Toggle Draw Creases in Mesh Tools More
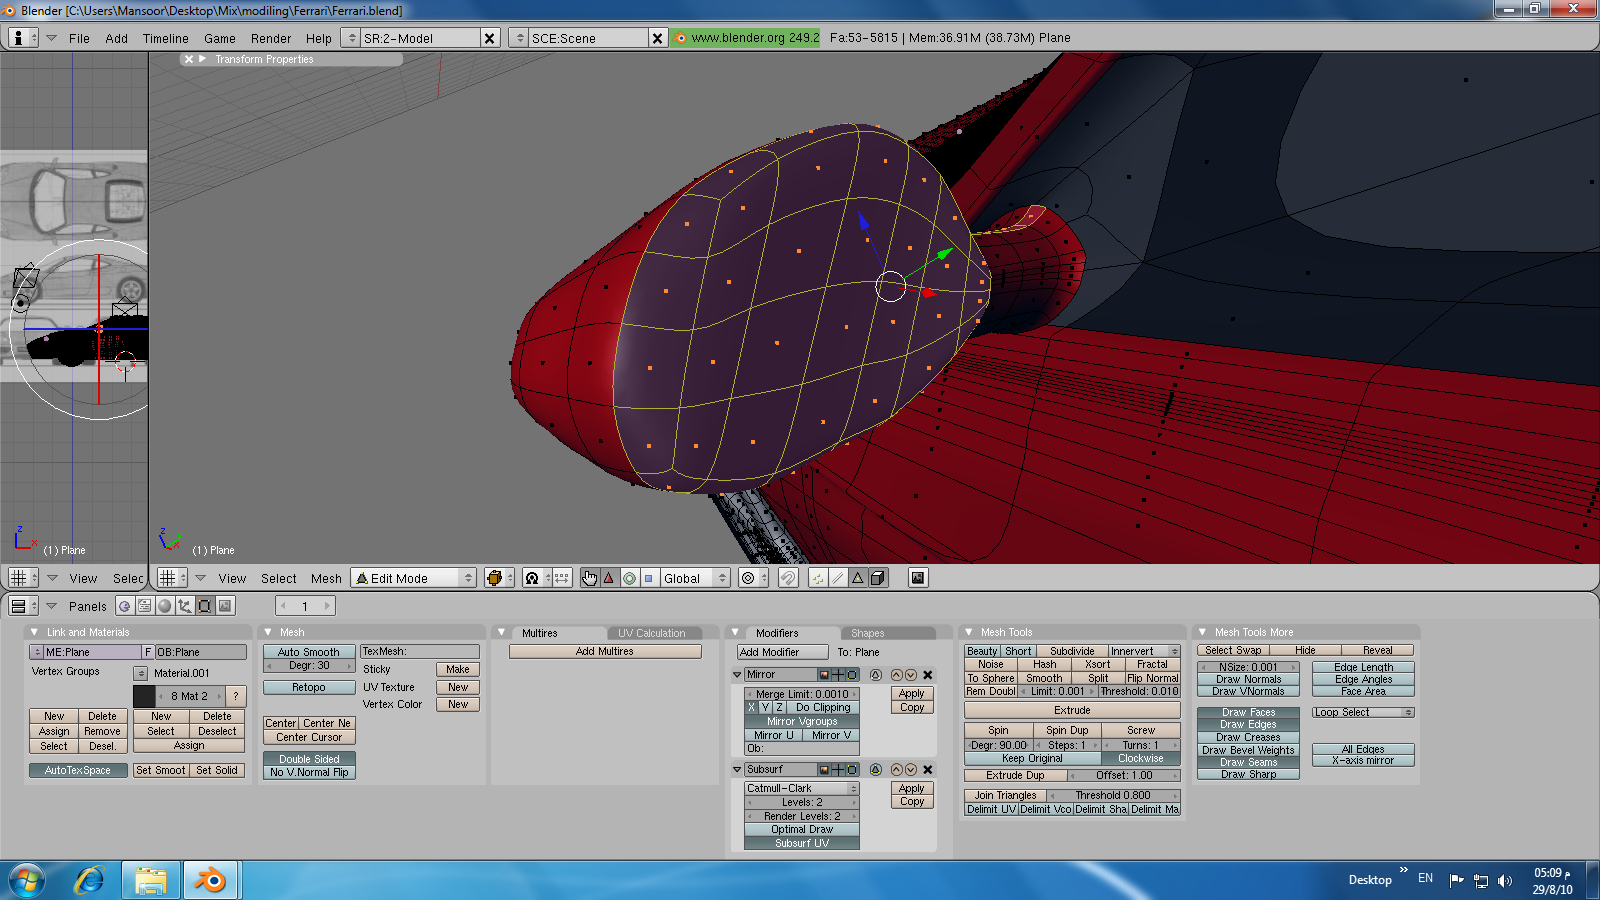The image size is (1600, 900). [1248, 737]
